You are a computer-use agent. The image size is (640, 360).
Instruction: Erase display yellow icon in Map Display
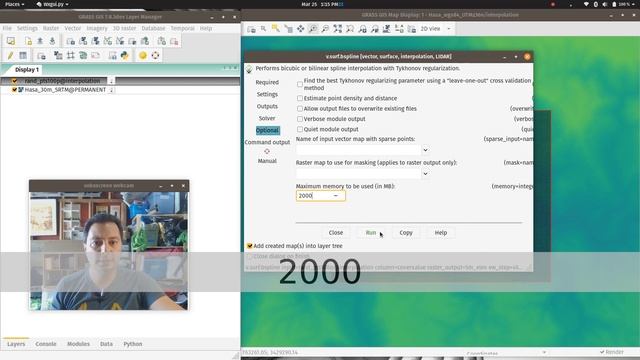[x=276, y=29]
